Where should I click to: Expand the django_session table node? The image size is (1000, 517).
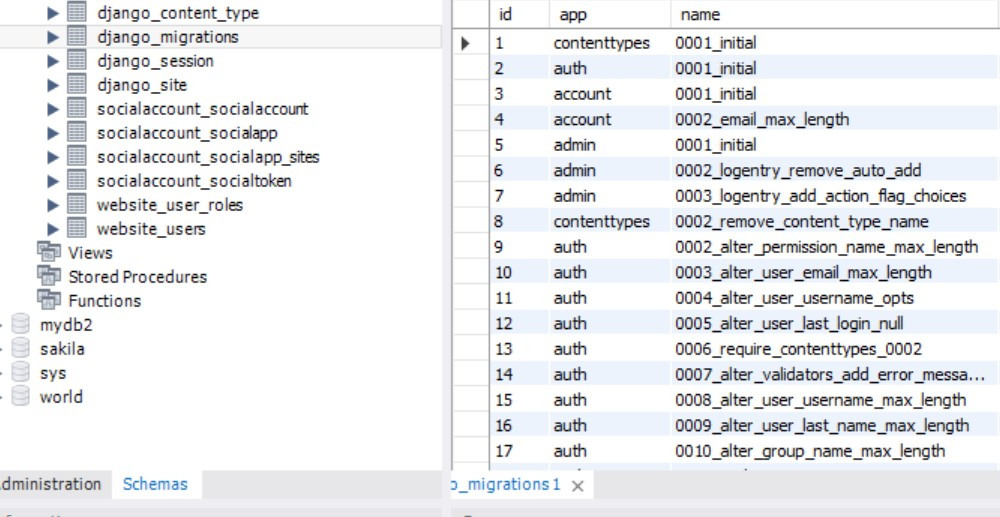(53, 61)
